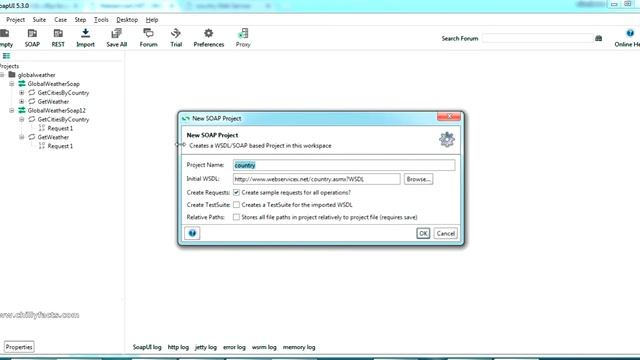Collapse the GlobalWeatherSoap12 interface node
The image size is (640, 360).
point(12,110)
